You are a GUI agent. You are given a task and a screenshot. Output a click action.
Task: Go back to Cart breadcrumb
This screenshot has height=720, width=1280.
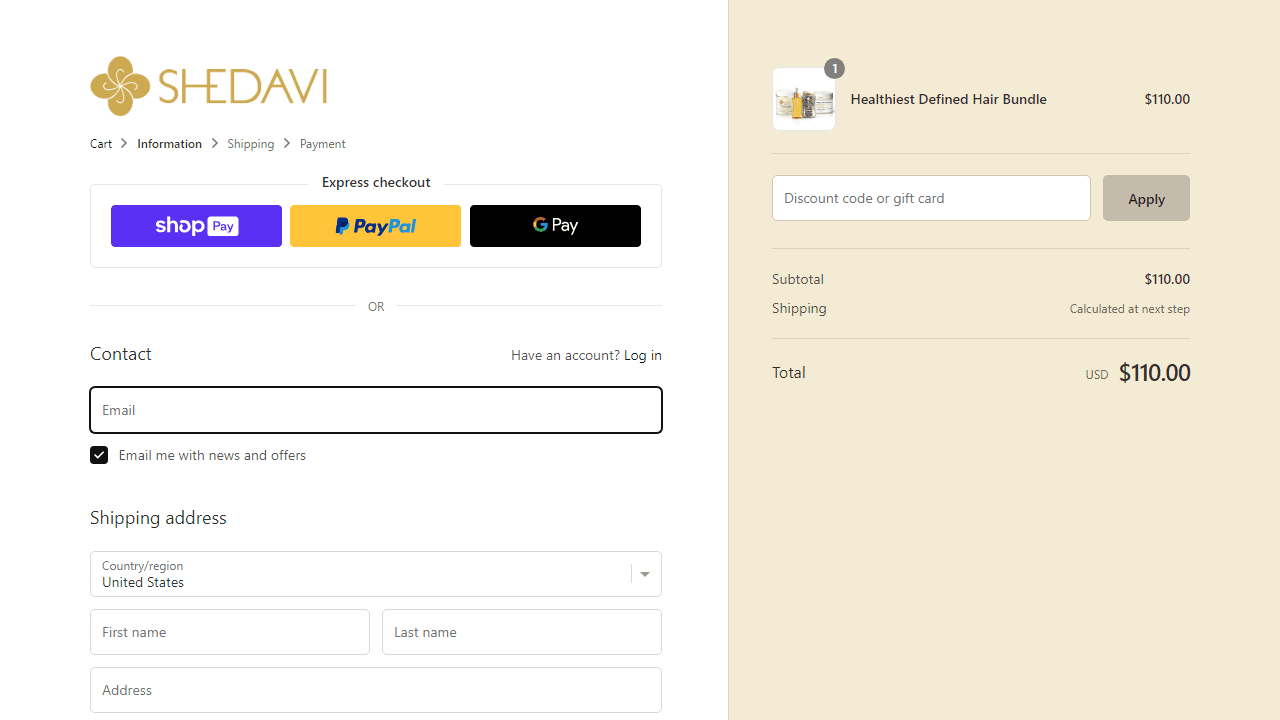click(x=101, y=144)
